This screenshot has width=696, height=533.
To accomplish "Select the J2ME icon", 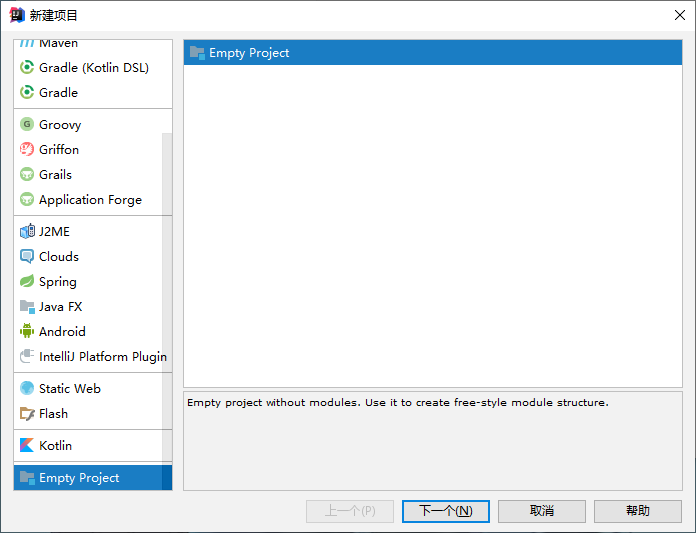I will pos(27,231).
